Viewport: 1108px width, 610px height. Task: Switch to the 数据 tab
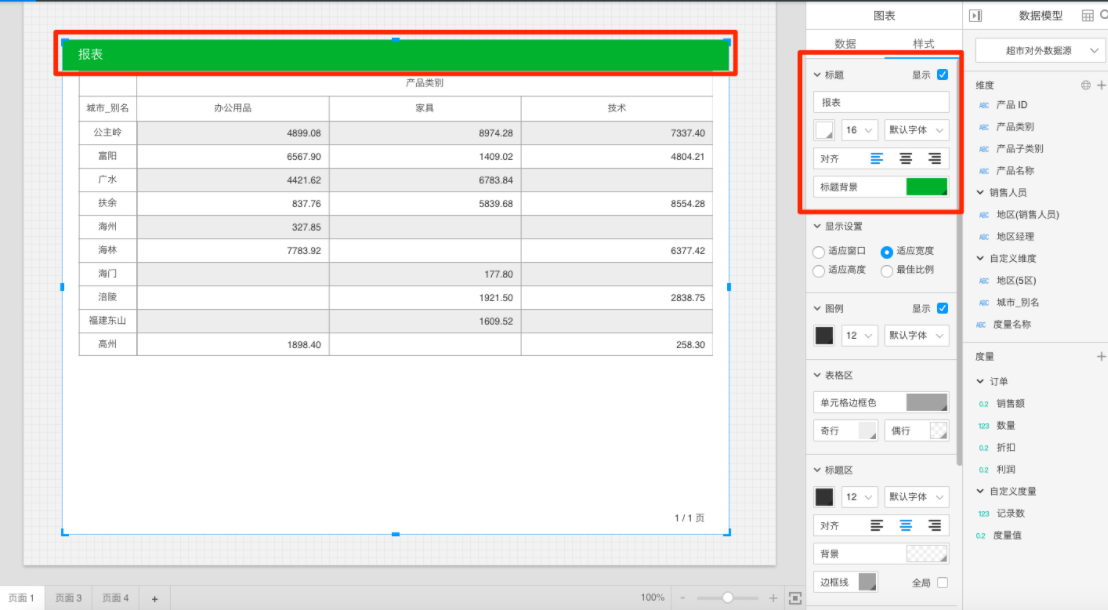(845, 44)
